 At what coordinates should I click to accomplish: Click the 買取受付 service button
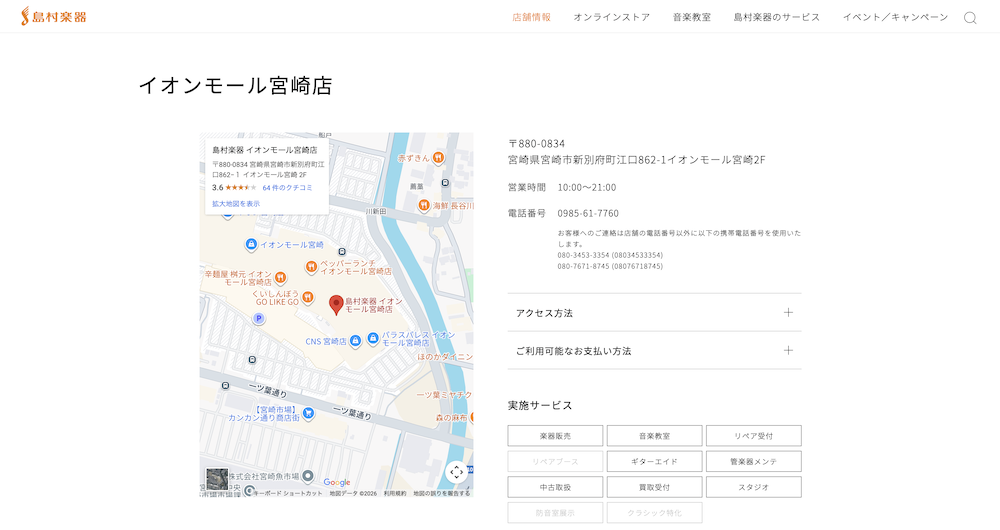click(654, 487)
